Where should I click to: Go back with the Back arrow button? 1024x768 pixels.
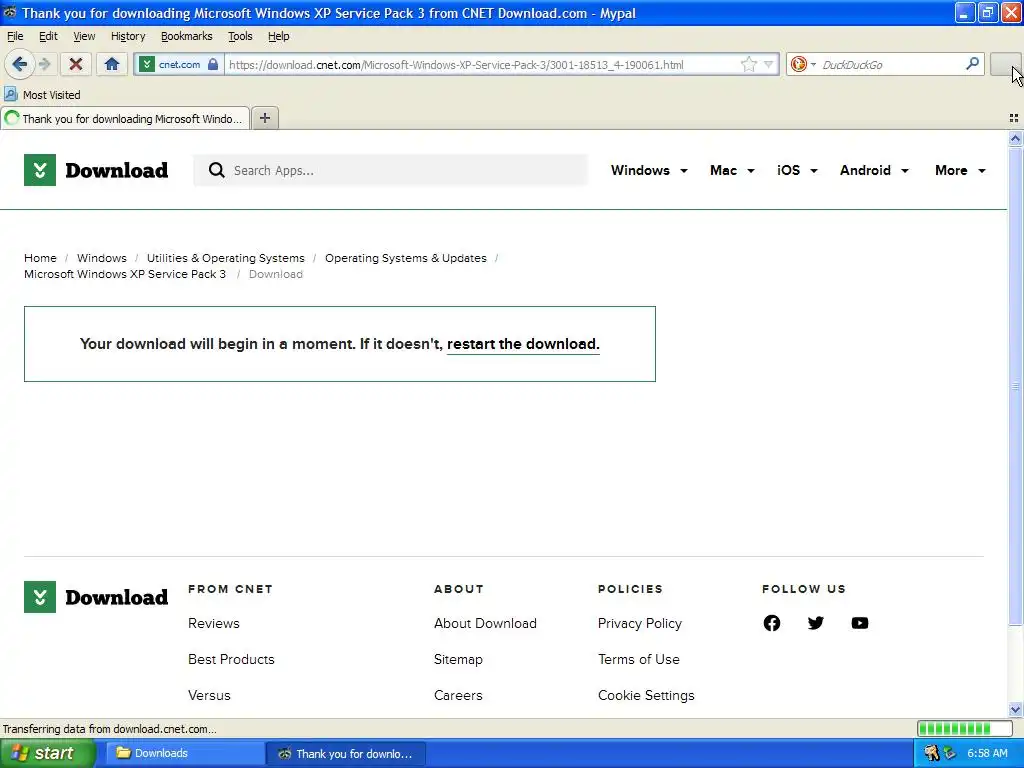click(x=18, y=64)
